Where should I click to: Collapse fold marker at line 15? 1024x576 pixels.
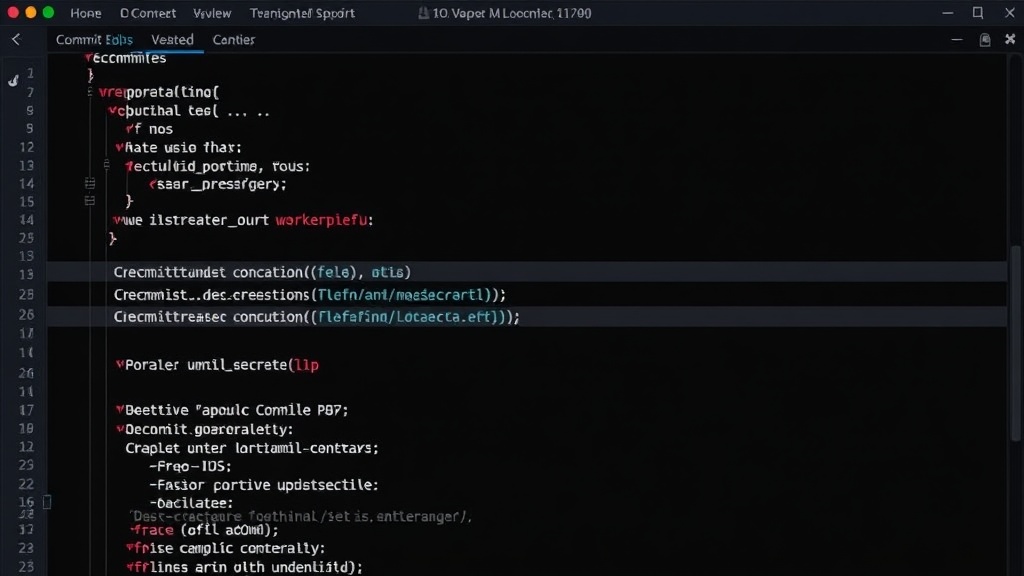[x=90, y=200]
